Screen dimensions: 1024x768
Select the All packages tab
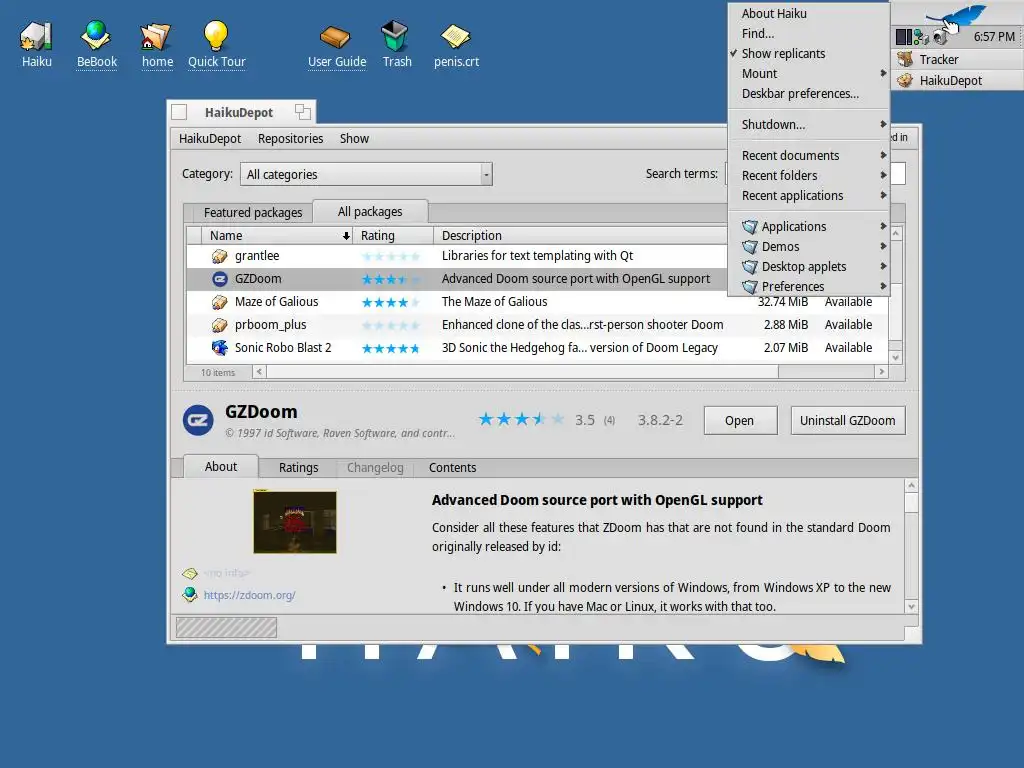(x=370, y=212)
